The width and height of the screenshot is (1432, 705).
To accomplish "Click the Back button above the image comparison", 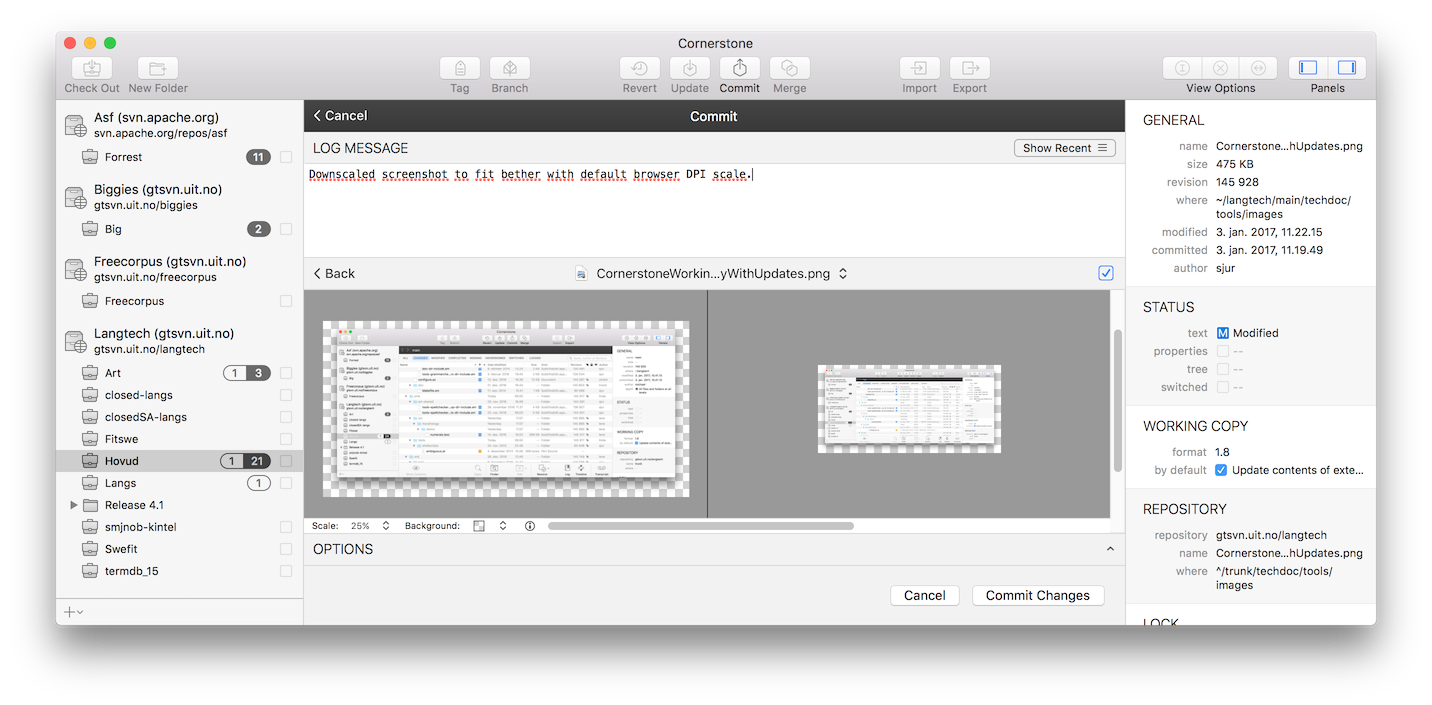I will click(334, 273).
